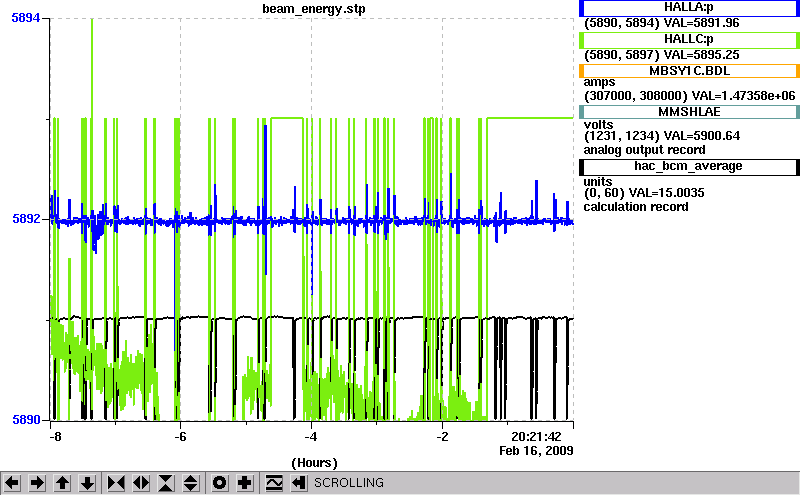Click the -2 hours axis tick label
The image size is (800, 495).
tap(442, 437)
